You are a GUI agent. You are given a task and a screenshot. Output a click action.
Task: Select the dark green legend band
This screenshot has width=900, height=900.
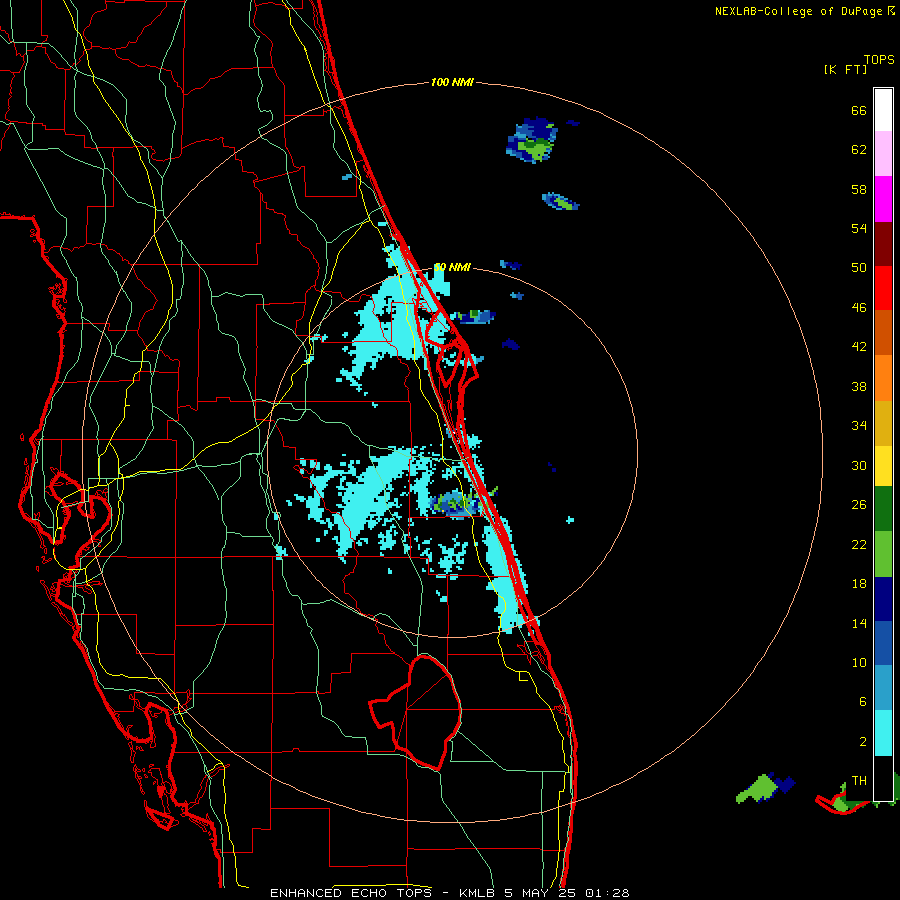pos(883,509)
